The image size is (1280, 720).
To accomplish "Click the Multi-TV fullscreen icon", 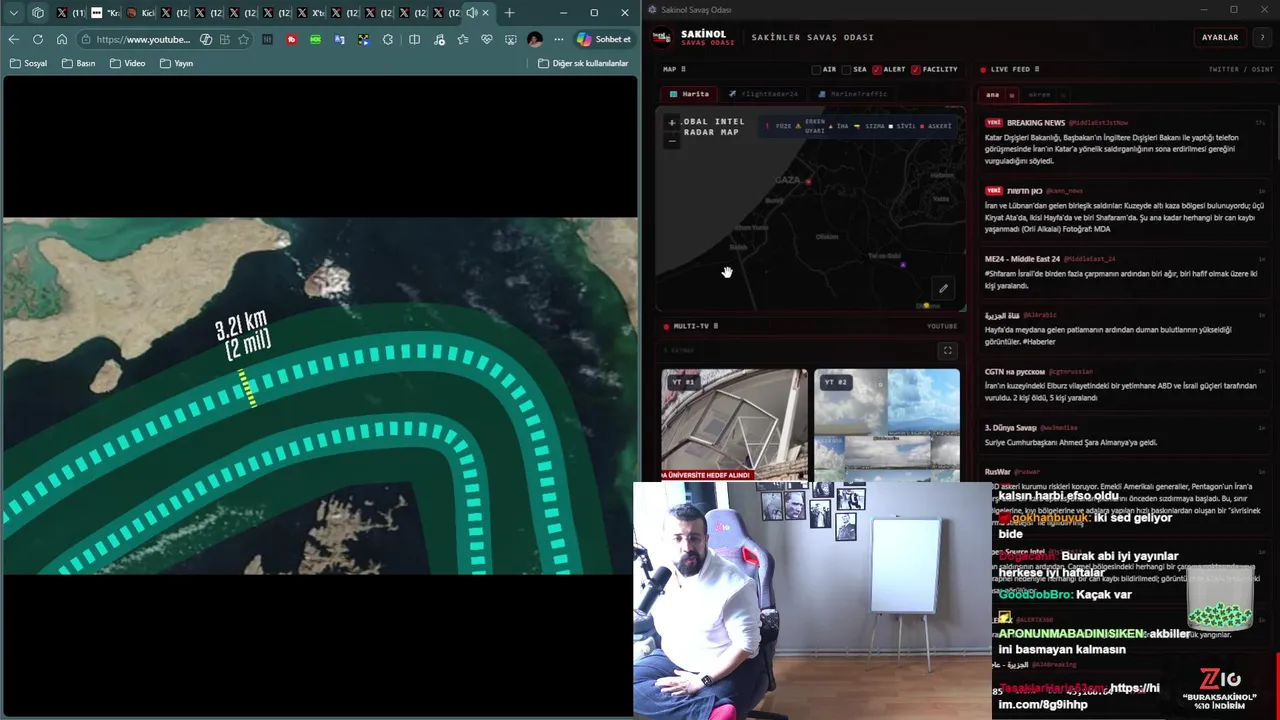I will [947, 350].
